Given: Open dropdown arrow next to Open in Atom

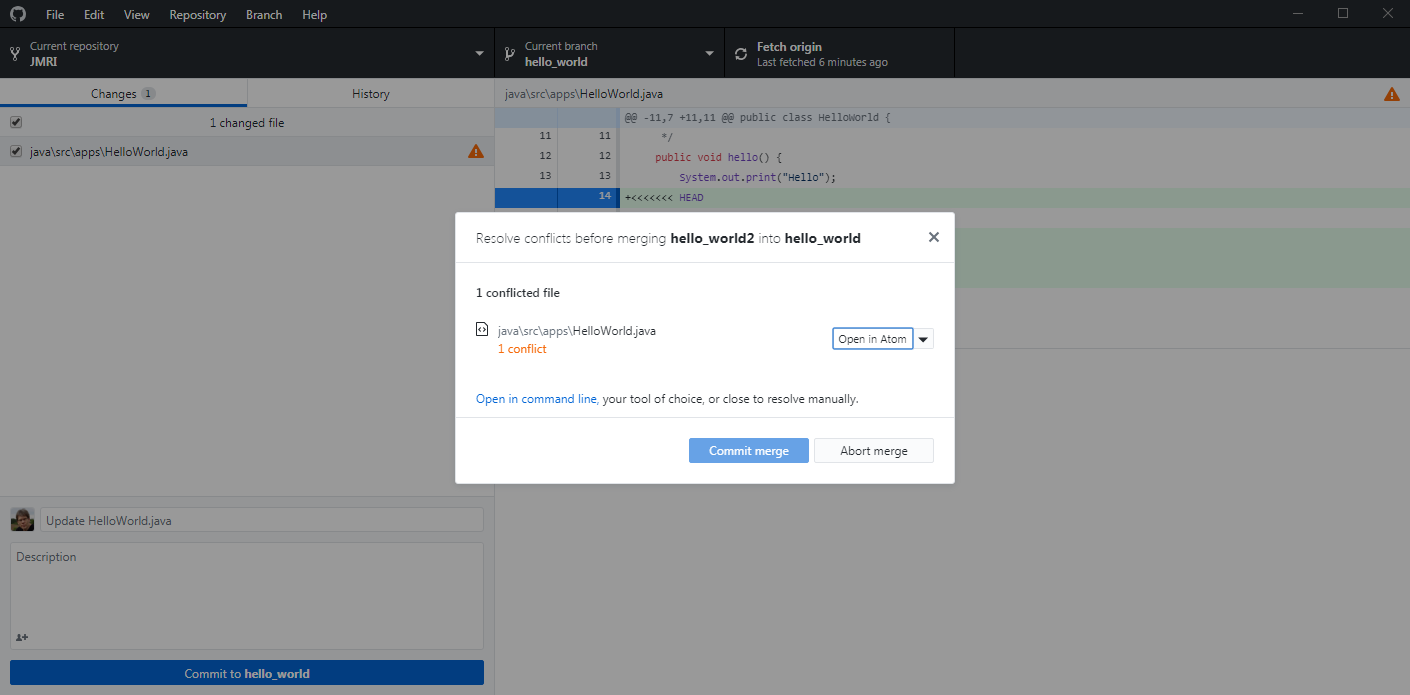Looking at the screenshot, I should coord(923,339).
